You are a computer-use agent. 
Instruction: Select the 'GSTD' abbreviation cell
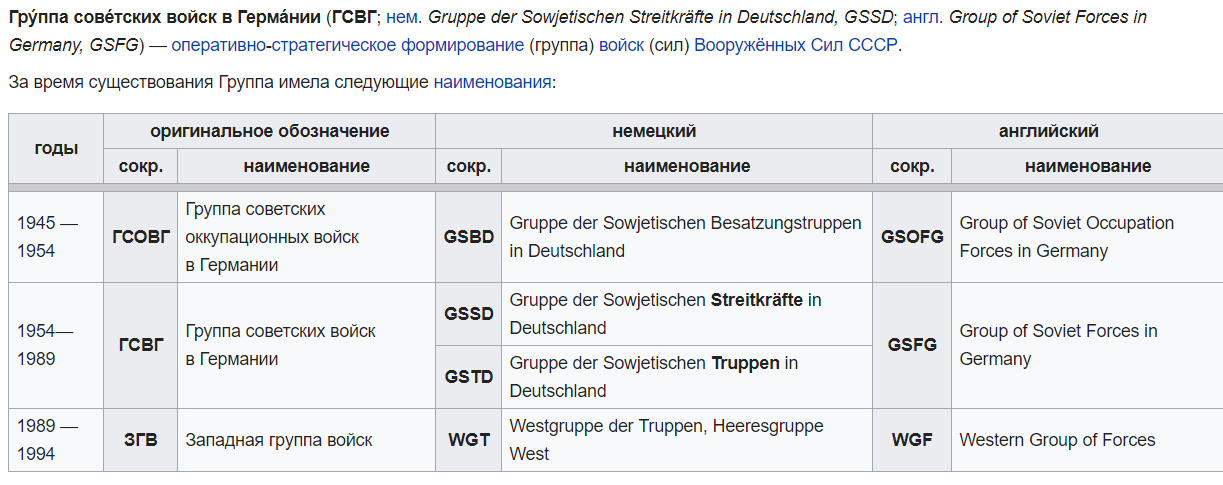coord(469,377)
